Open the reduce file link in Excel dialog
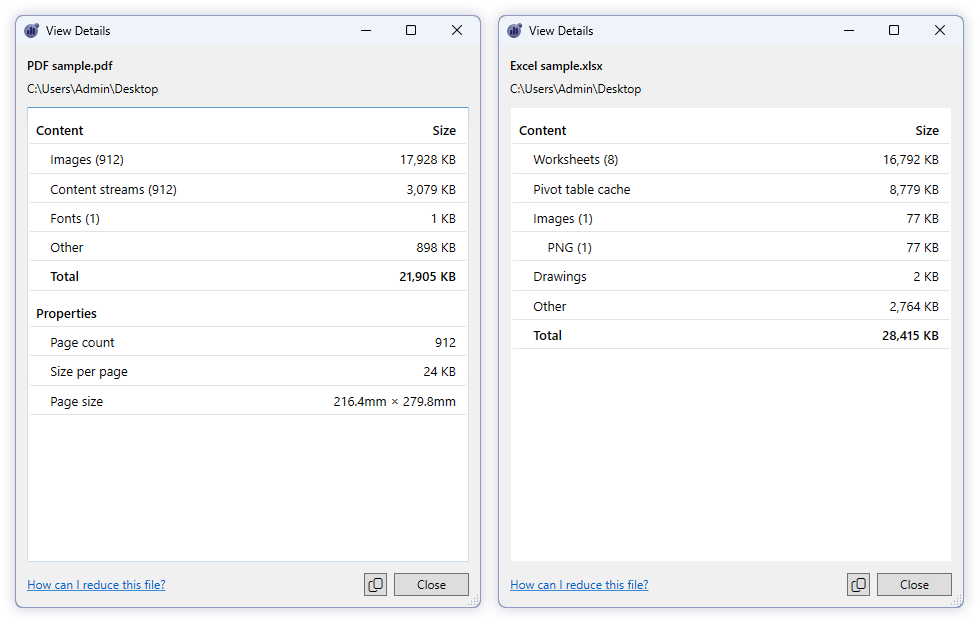Image resolution: width=980 pixels, height=623 pixels. coord(579,584)
